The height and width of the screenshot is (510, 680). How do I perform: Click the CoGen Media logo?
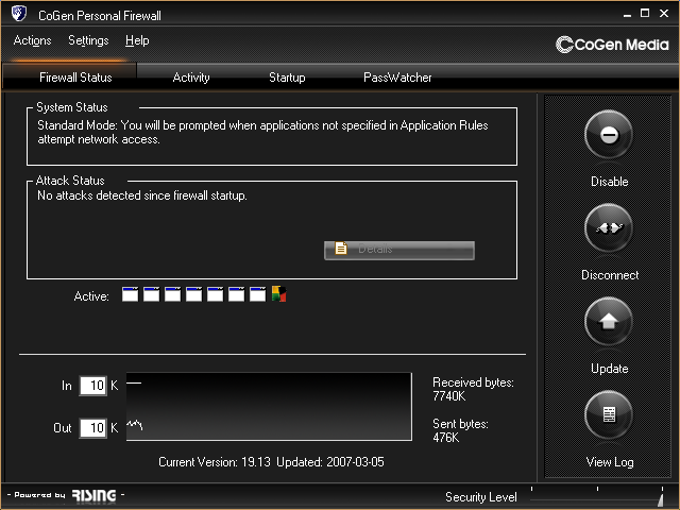click(x=612, y=44)
